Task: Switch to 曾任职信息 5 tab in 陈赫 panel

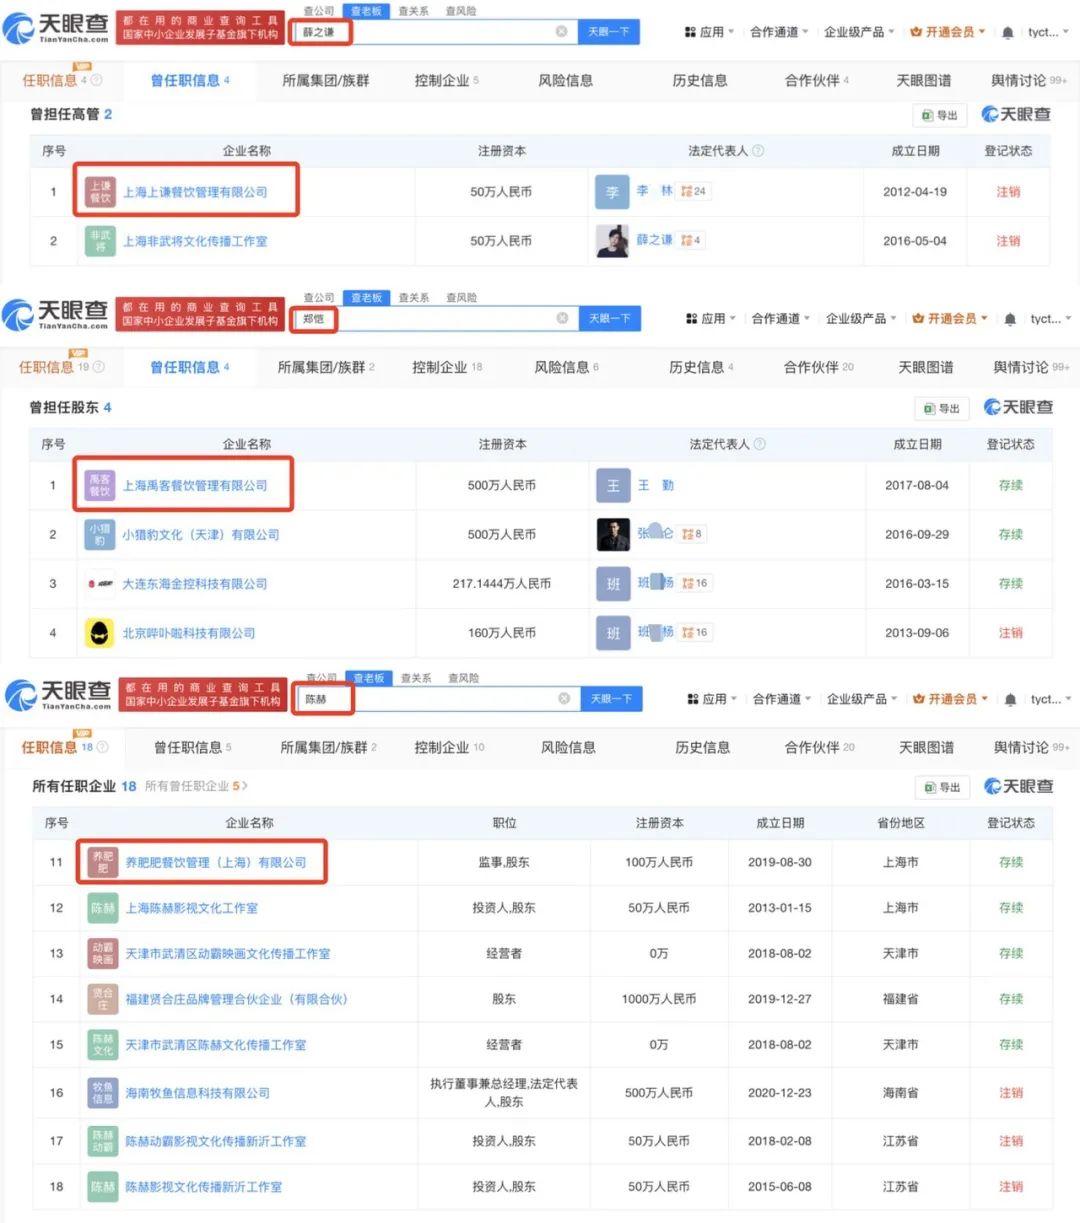Action: coord(192,747)
